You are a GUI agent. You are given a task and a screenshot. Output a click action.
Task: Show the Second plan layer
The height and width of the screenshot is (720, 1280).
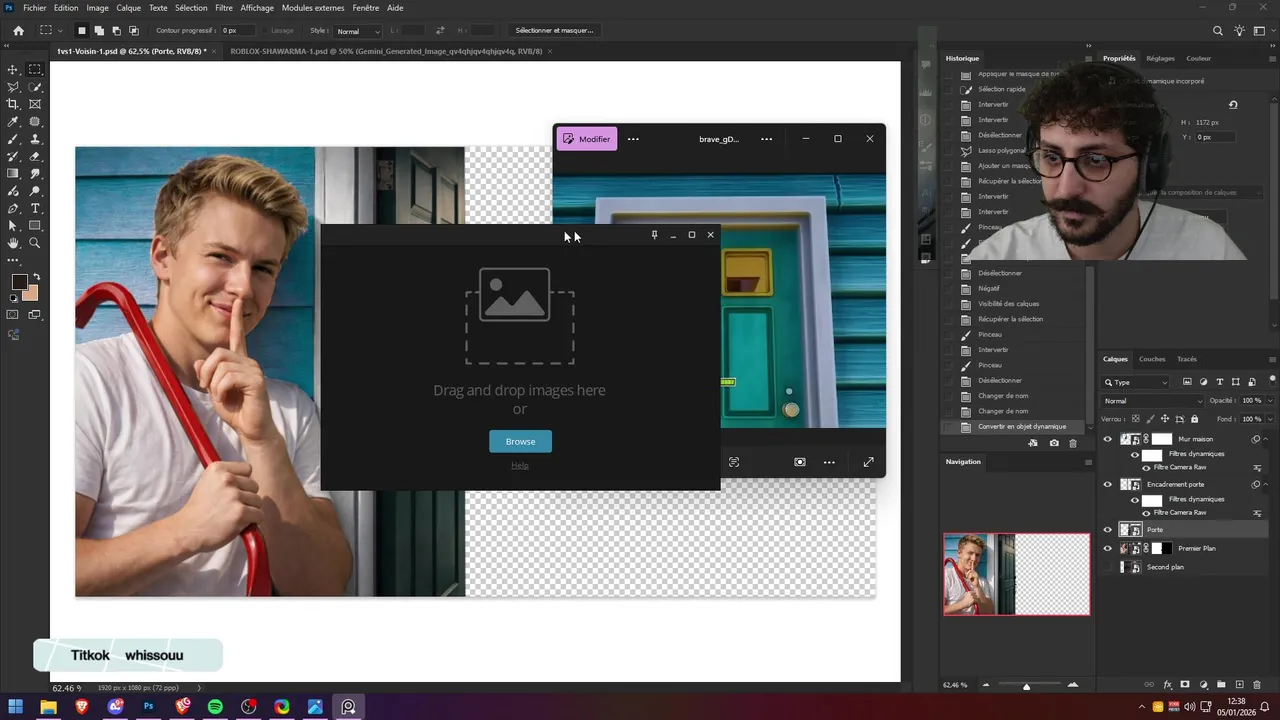(x=1107, y=567)
